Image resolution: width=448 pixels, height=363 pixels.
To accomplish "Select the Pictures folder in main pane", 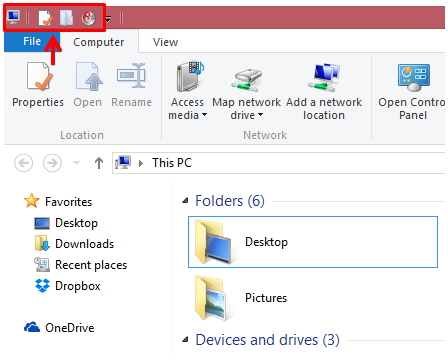I will (x=313, y=298).
